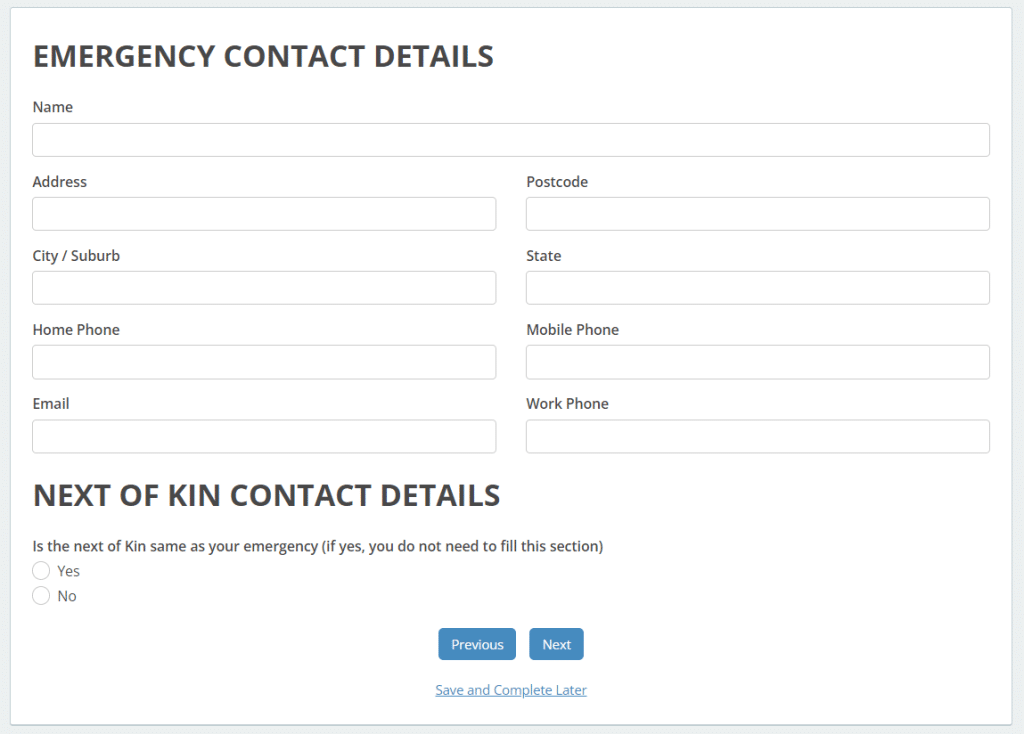The width and height of the screenshot is (1024, 734).
Task: Click the NEXT OF KIN CONTACT DETAILS heading
Action: (x=266, y=495)
